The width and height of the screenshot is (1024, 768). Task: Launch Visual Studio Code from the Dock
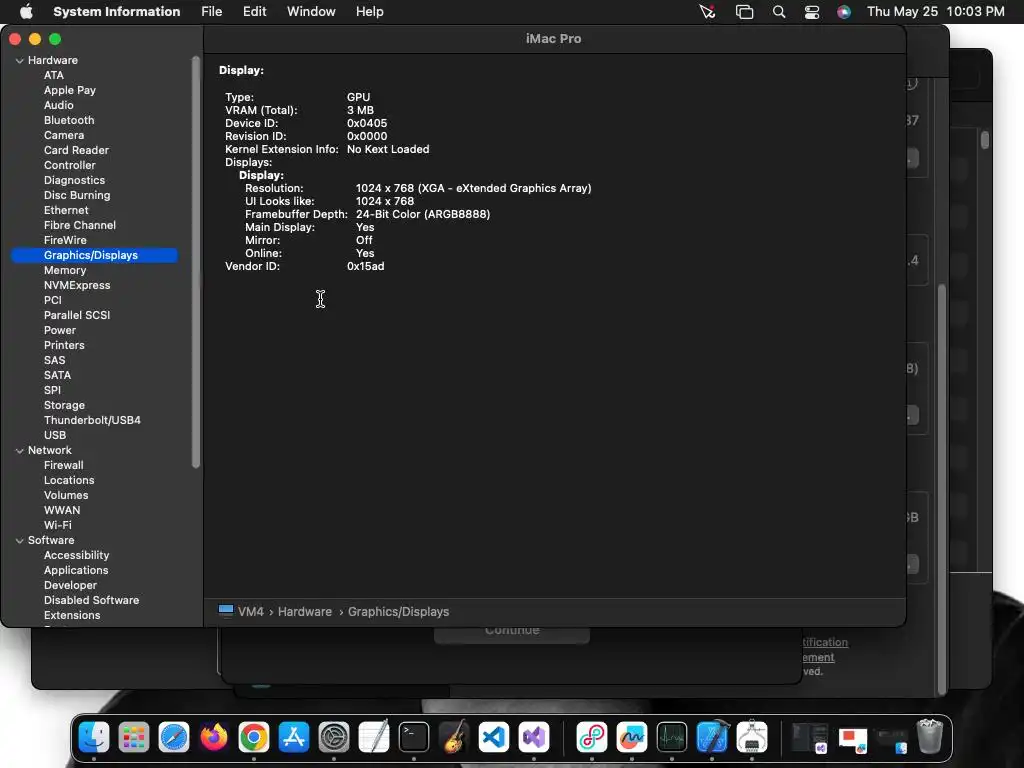tap(494, 737)
